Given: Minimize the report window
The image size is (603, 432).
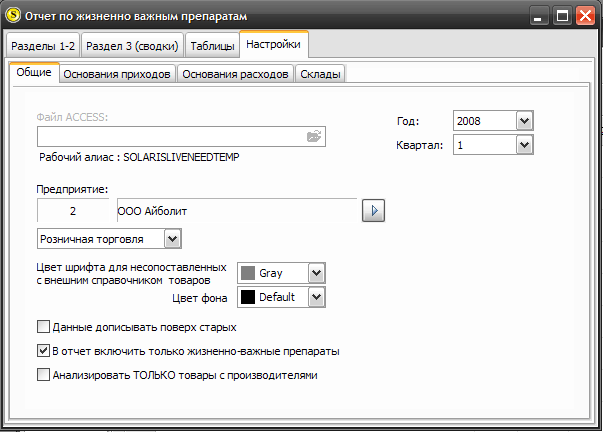Looking at the screenshot, I should [538, 16].
